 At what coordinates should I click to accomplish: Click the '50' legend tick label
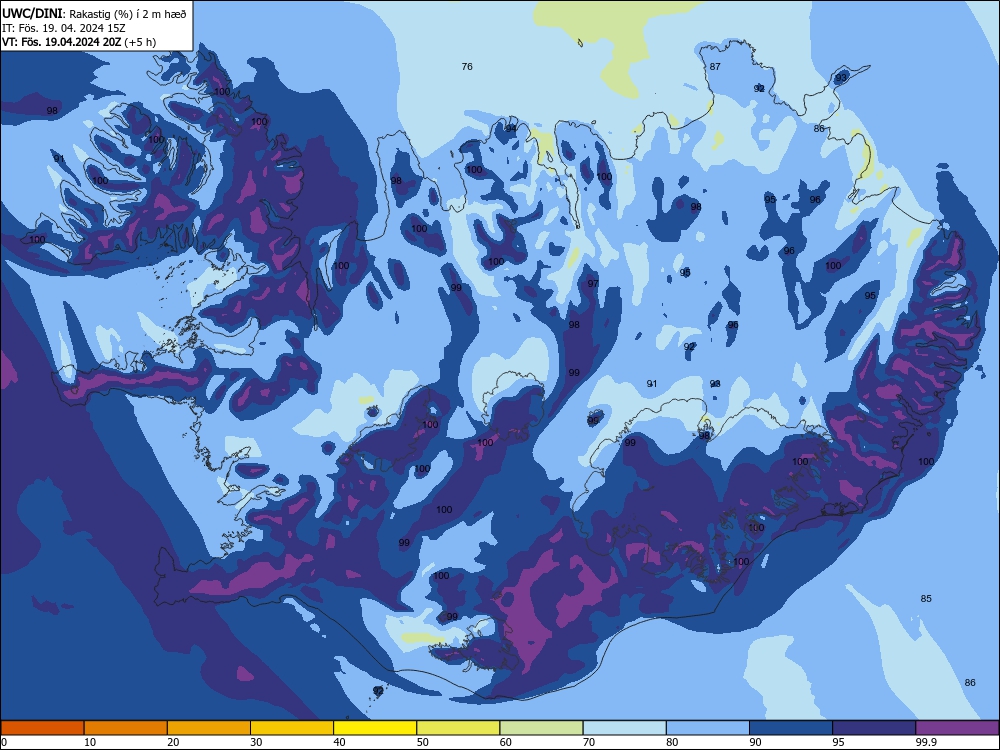tap(422, 742)
